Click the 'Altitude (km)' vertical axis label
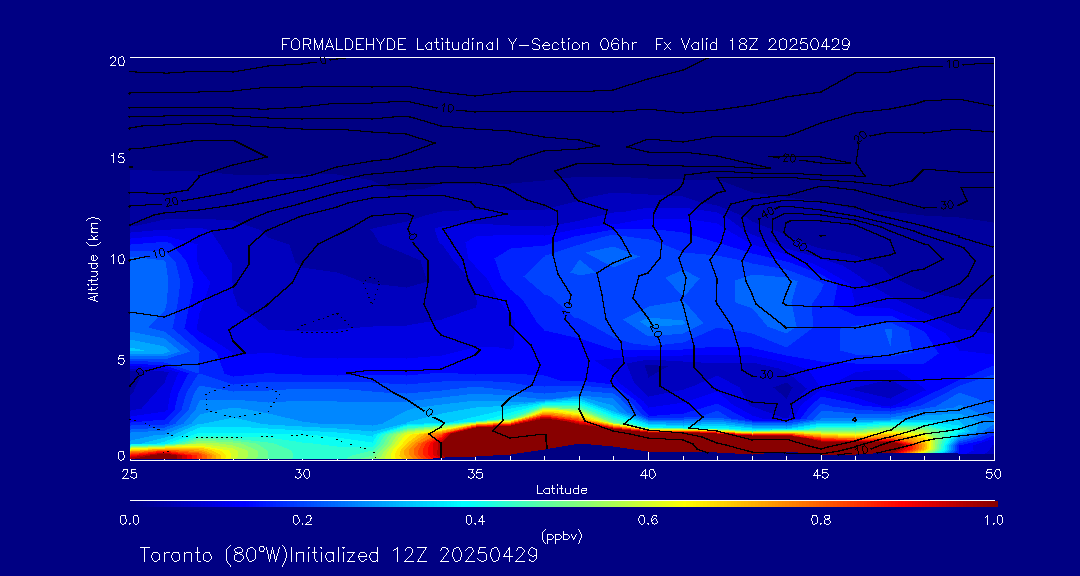Image resolution: width=1080 pixels, height=576 pixels. (93, 259)
